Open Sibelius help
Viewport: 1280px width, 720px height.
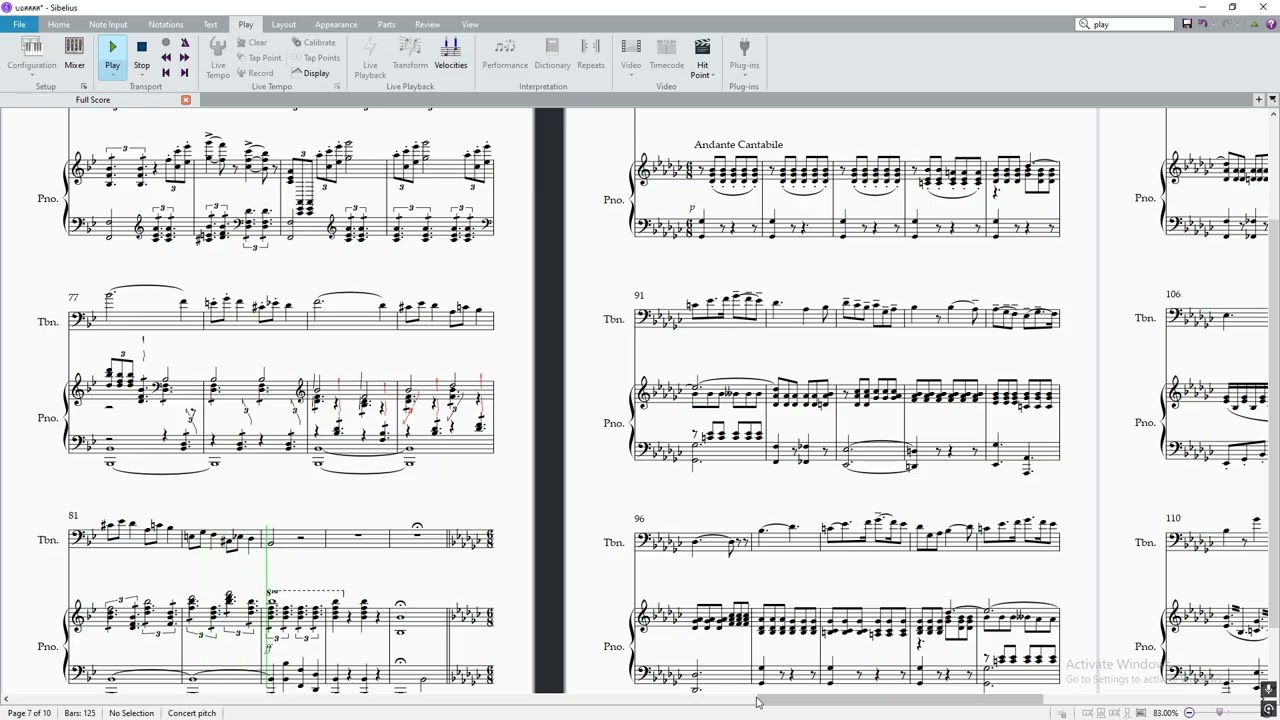click(x=1269, y=24)
